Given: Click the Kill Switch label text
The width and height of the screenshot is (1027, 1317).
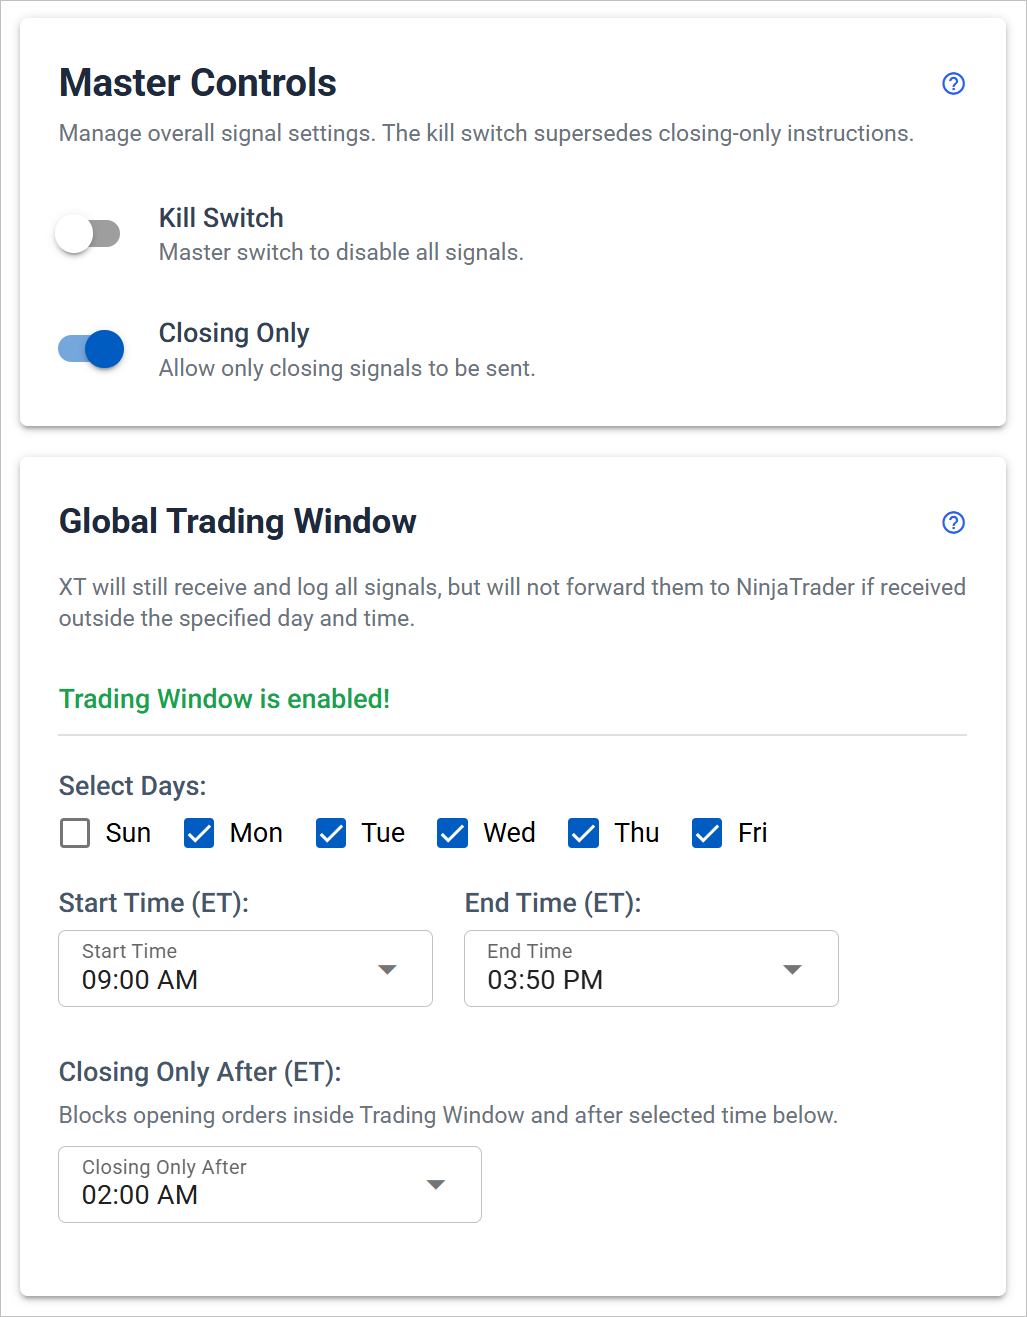Looking at the screenshot, I should click(221, 218).
